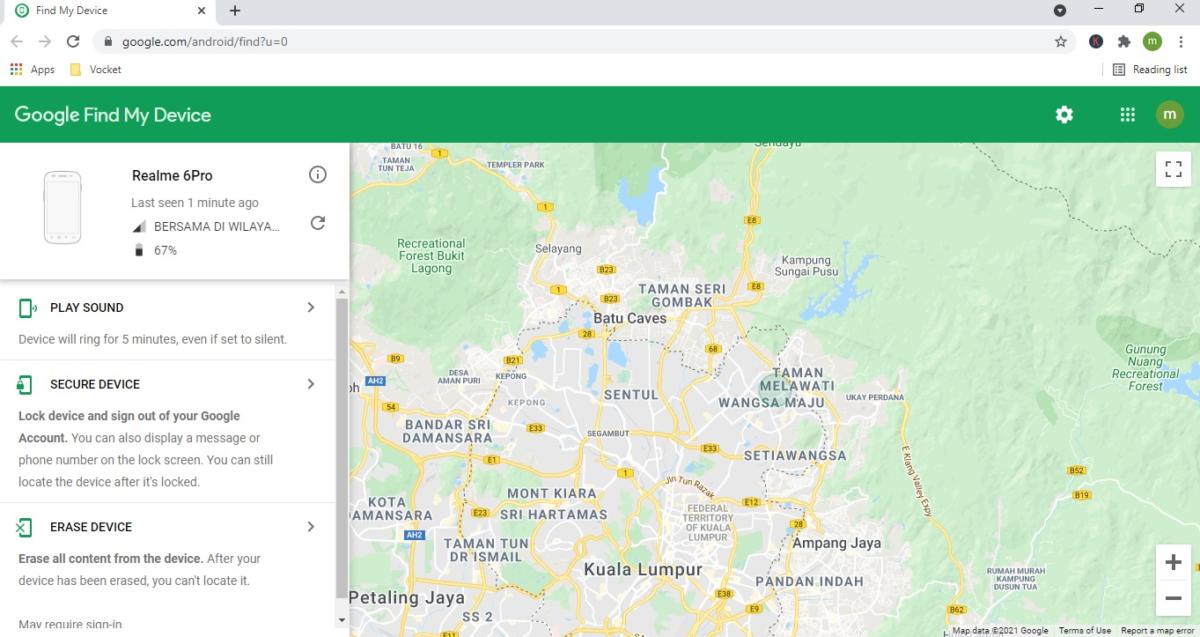Click Report a map error link
1200x637 pixels.
pos(1158,631)
